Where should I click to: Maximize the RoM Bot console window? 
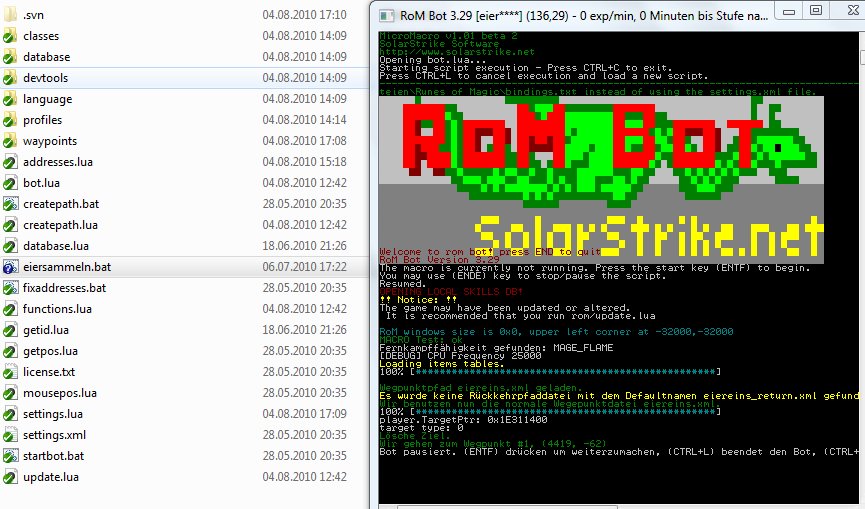[x=815, y=10]
